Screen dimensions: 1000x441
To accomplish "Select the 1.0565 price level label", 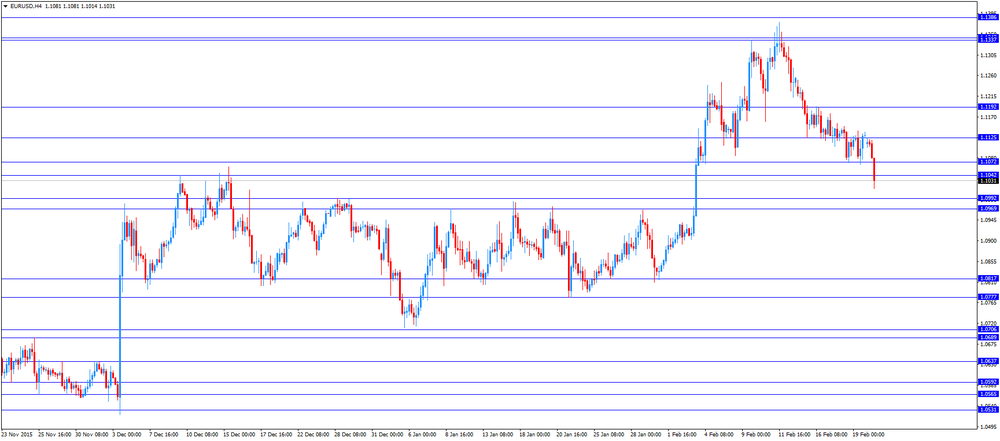I will (x=988, y=394).
